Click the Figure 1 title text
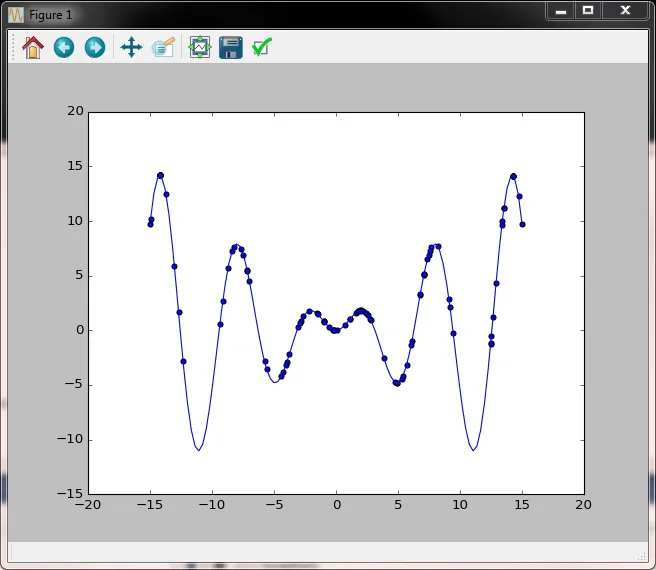 click(x=51, y=15)
